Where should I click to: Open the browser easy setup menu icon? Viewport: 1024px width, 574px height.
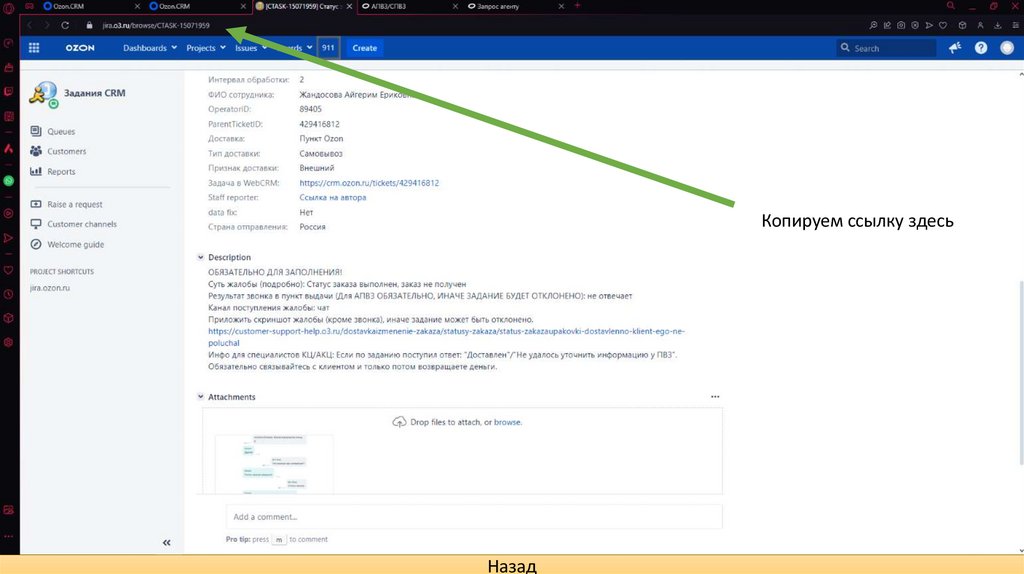(1016, 25)
